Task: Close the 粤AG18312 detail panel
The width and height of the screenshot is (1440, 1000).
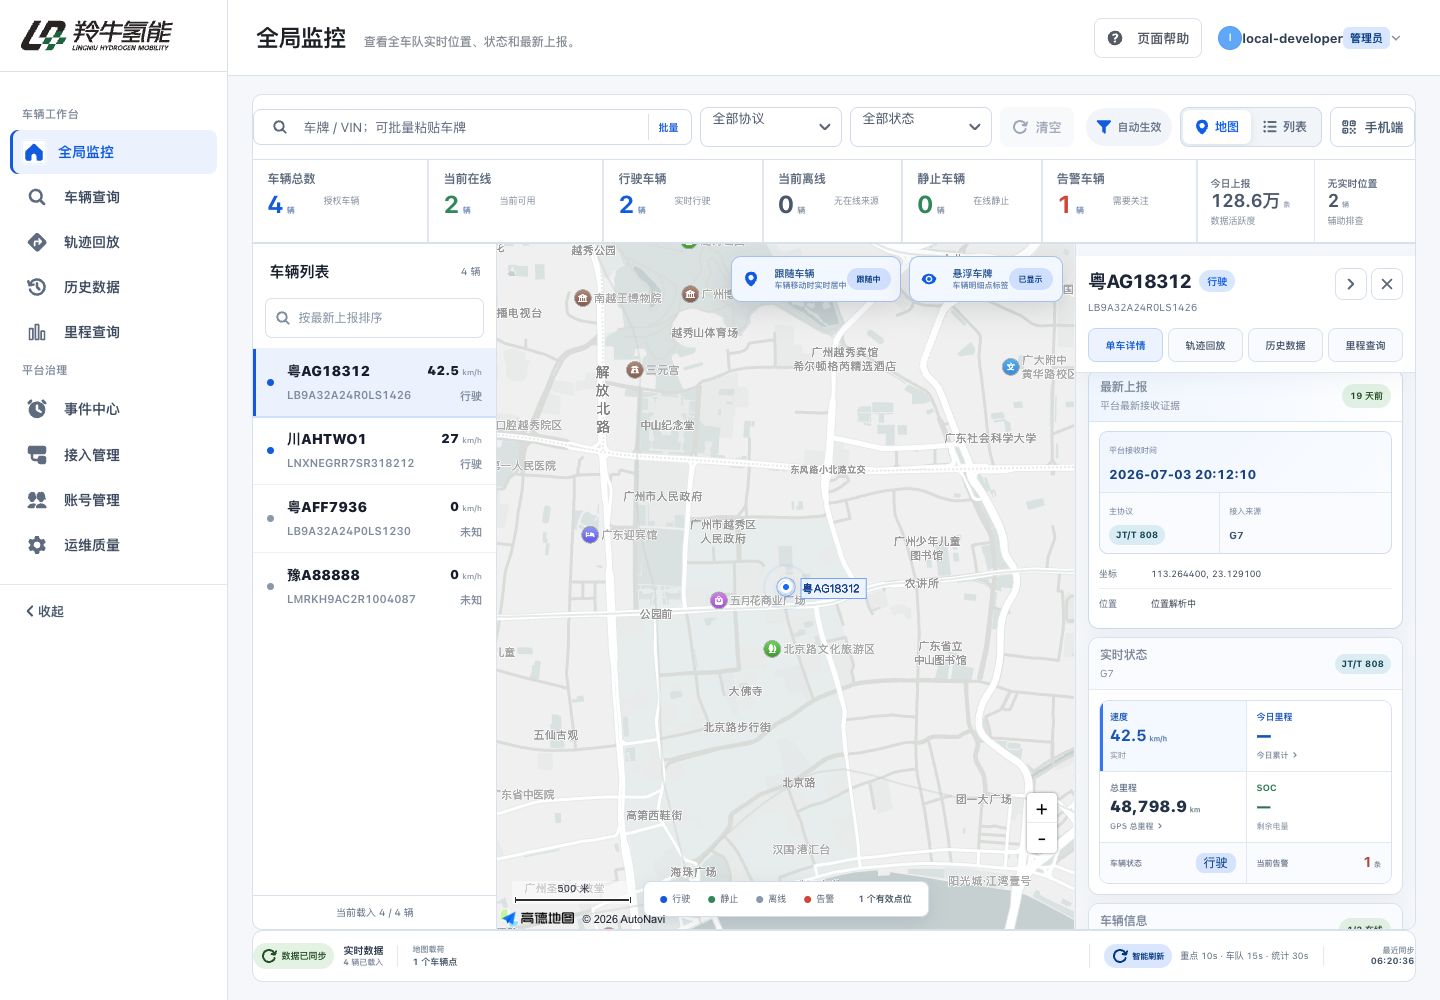Action: (1387, 284)
